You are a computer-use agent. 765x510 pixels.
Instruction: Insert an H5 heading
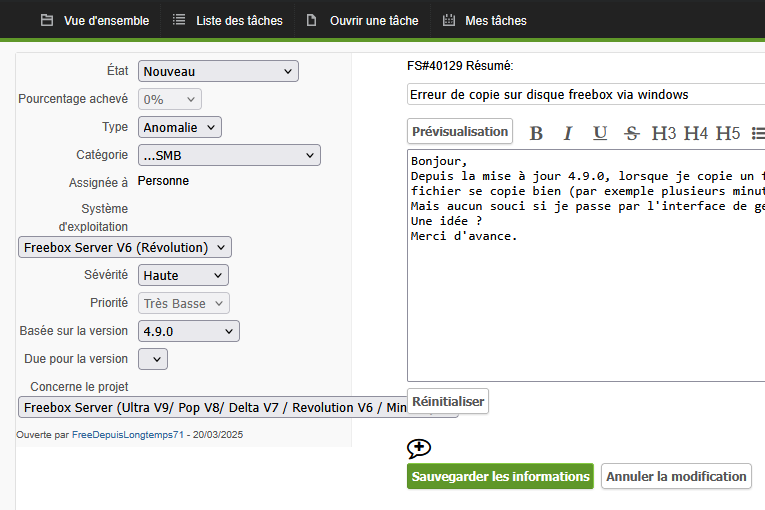[727, 133]
